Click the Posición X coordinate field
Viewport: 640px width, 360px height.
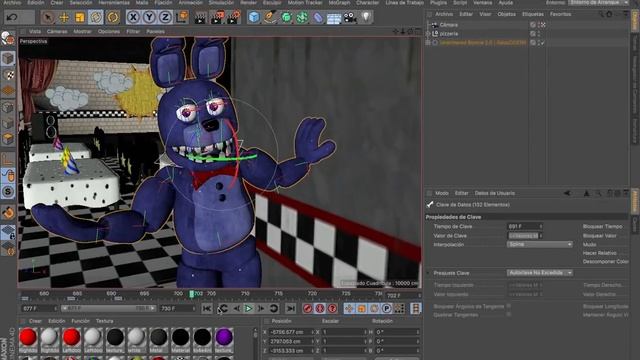[x=291, y=332]
